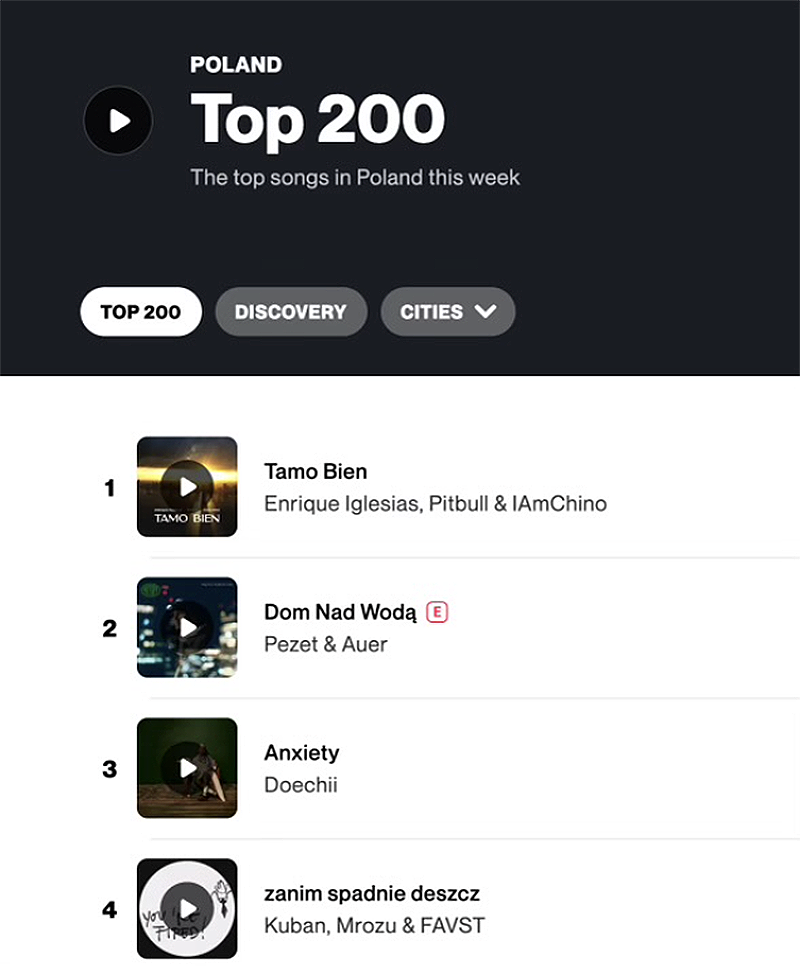
Task: Play zanim spadnie deszcz preview
Action: click(187, 909)
